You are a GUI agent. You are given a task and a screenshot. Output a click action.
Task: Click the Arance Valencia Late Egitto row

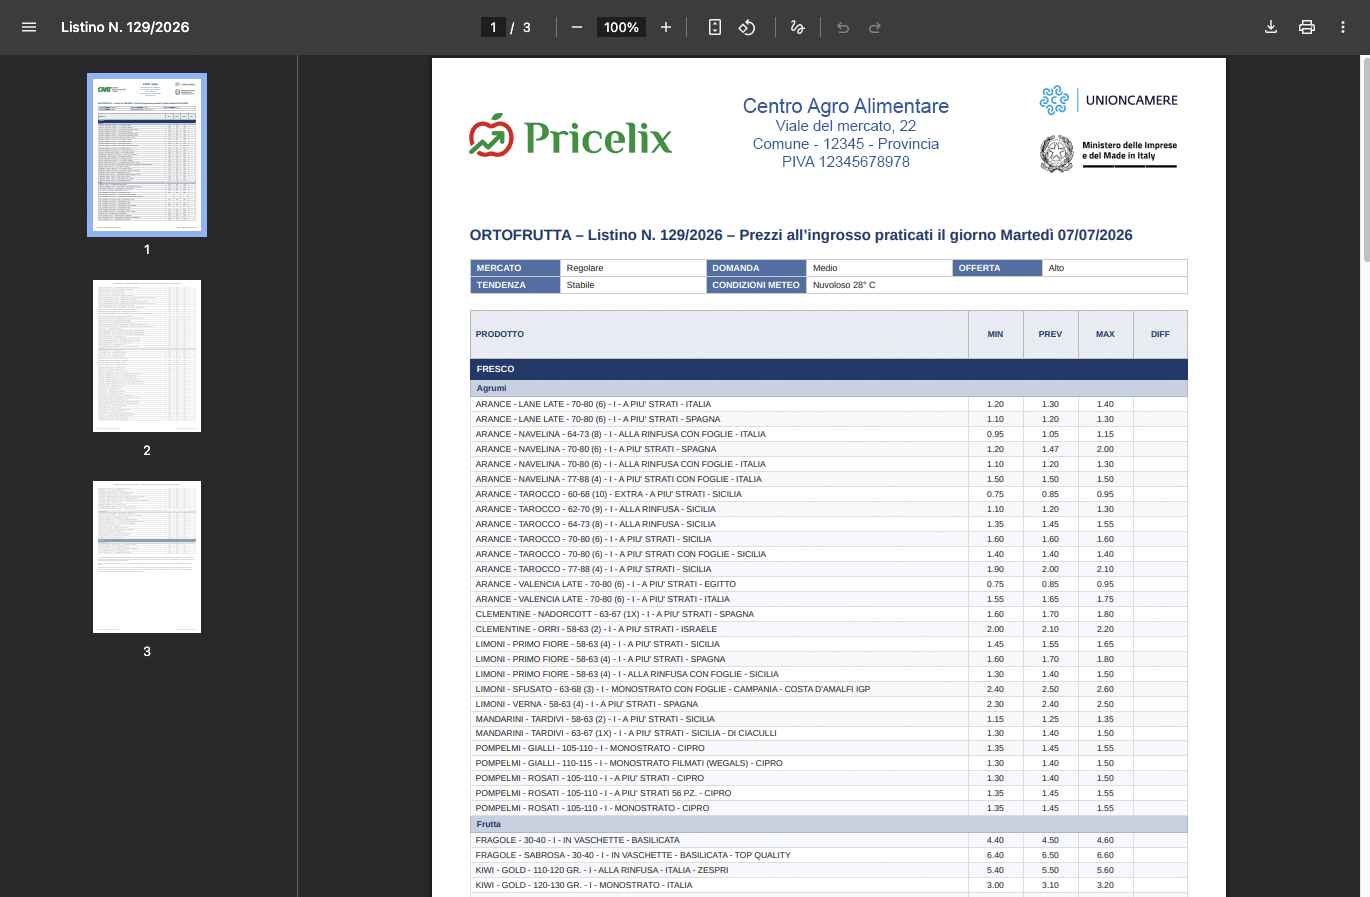point(829,584)
